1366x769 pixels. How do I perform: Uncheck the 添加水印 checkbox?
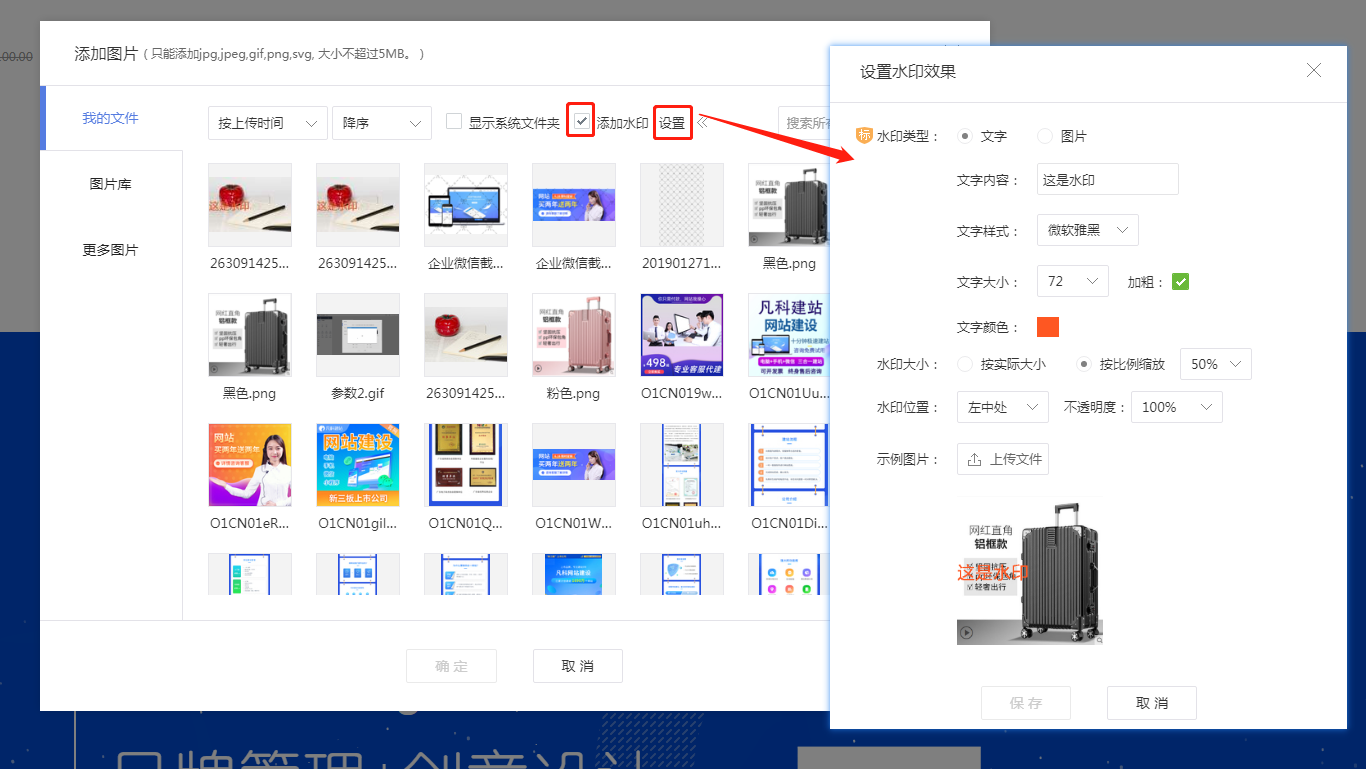pyautogui.click(x=581, y=121)
